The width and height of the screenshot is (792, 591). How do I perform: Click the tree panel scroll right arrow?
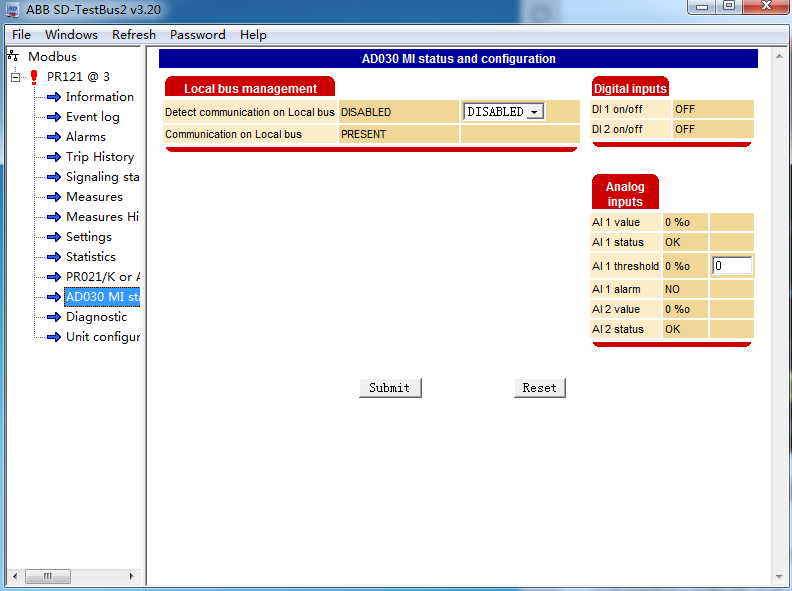tap(131, 576)
